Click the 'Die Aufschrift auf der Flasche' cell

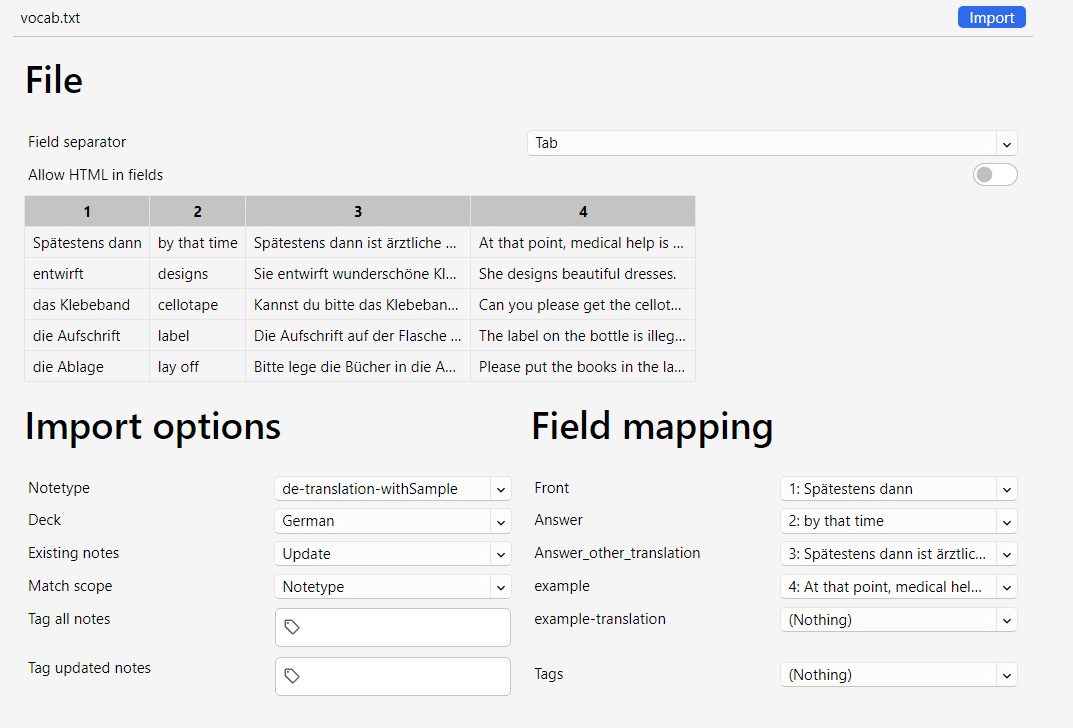pos(358,336)
